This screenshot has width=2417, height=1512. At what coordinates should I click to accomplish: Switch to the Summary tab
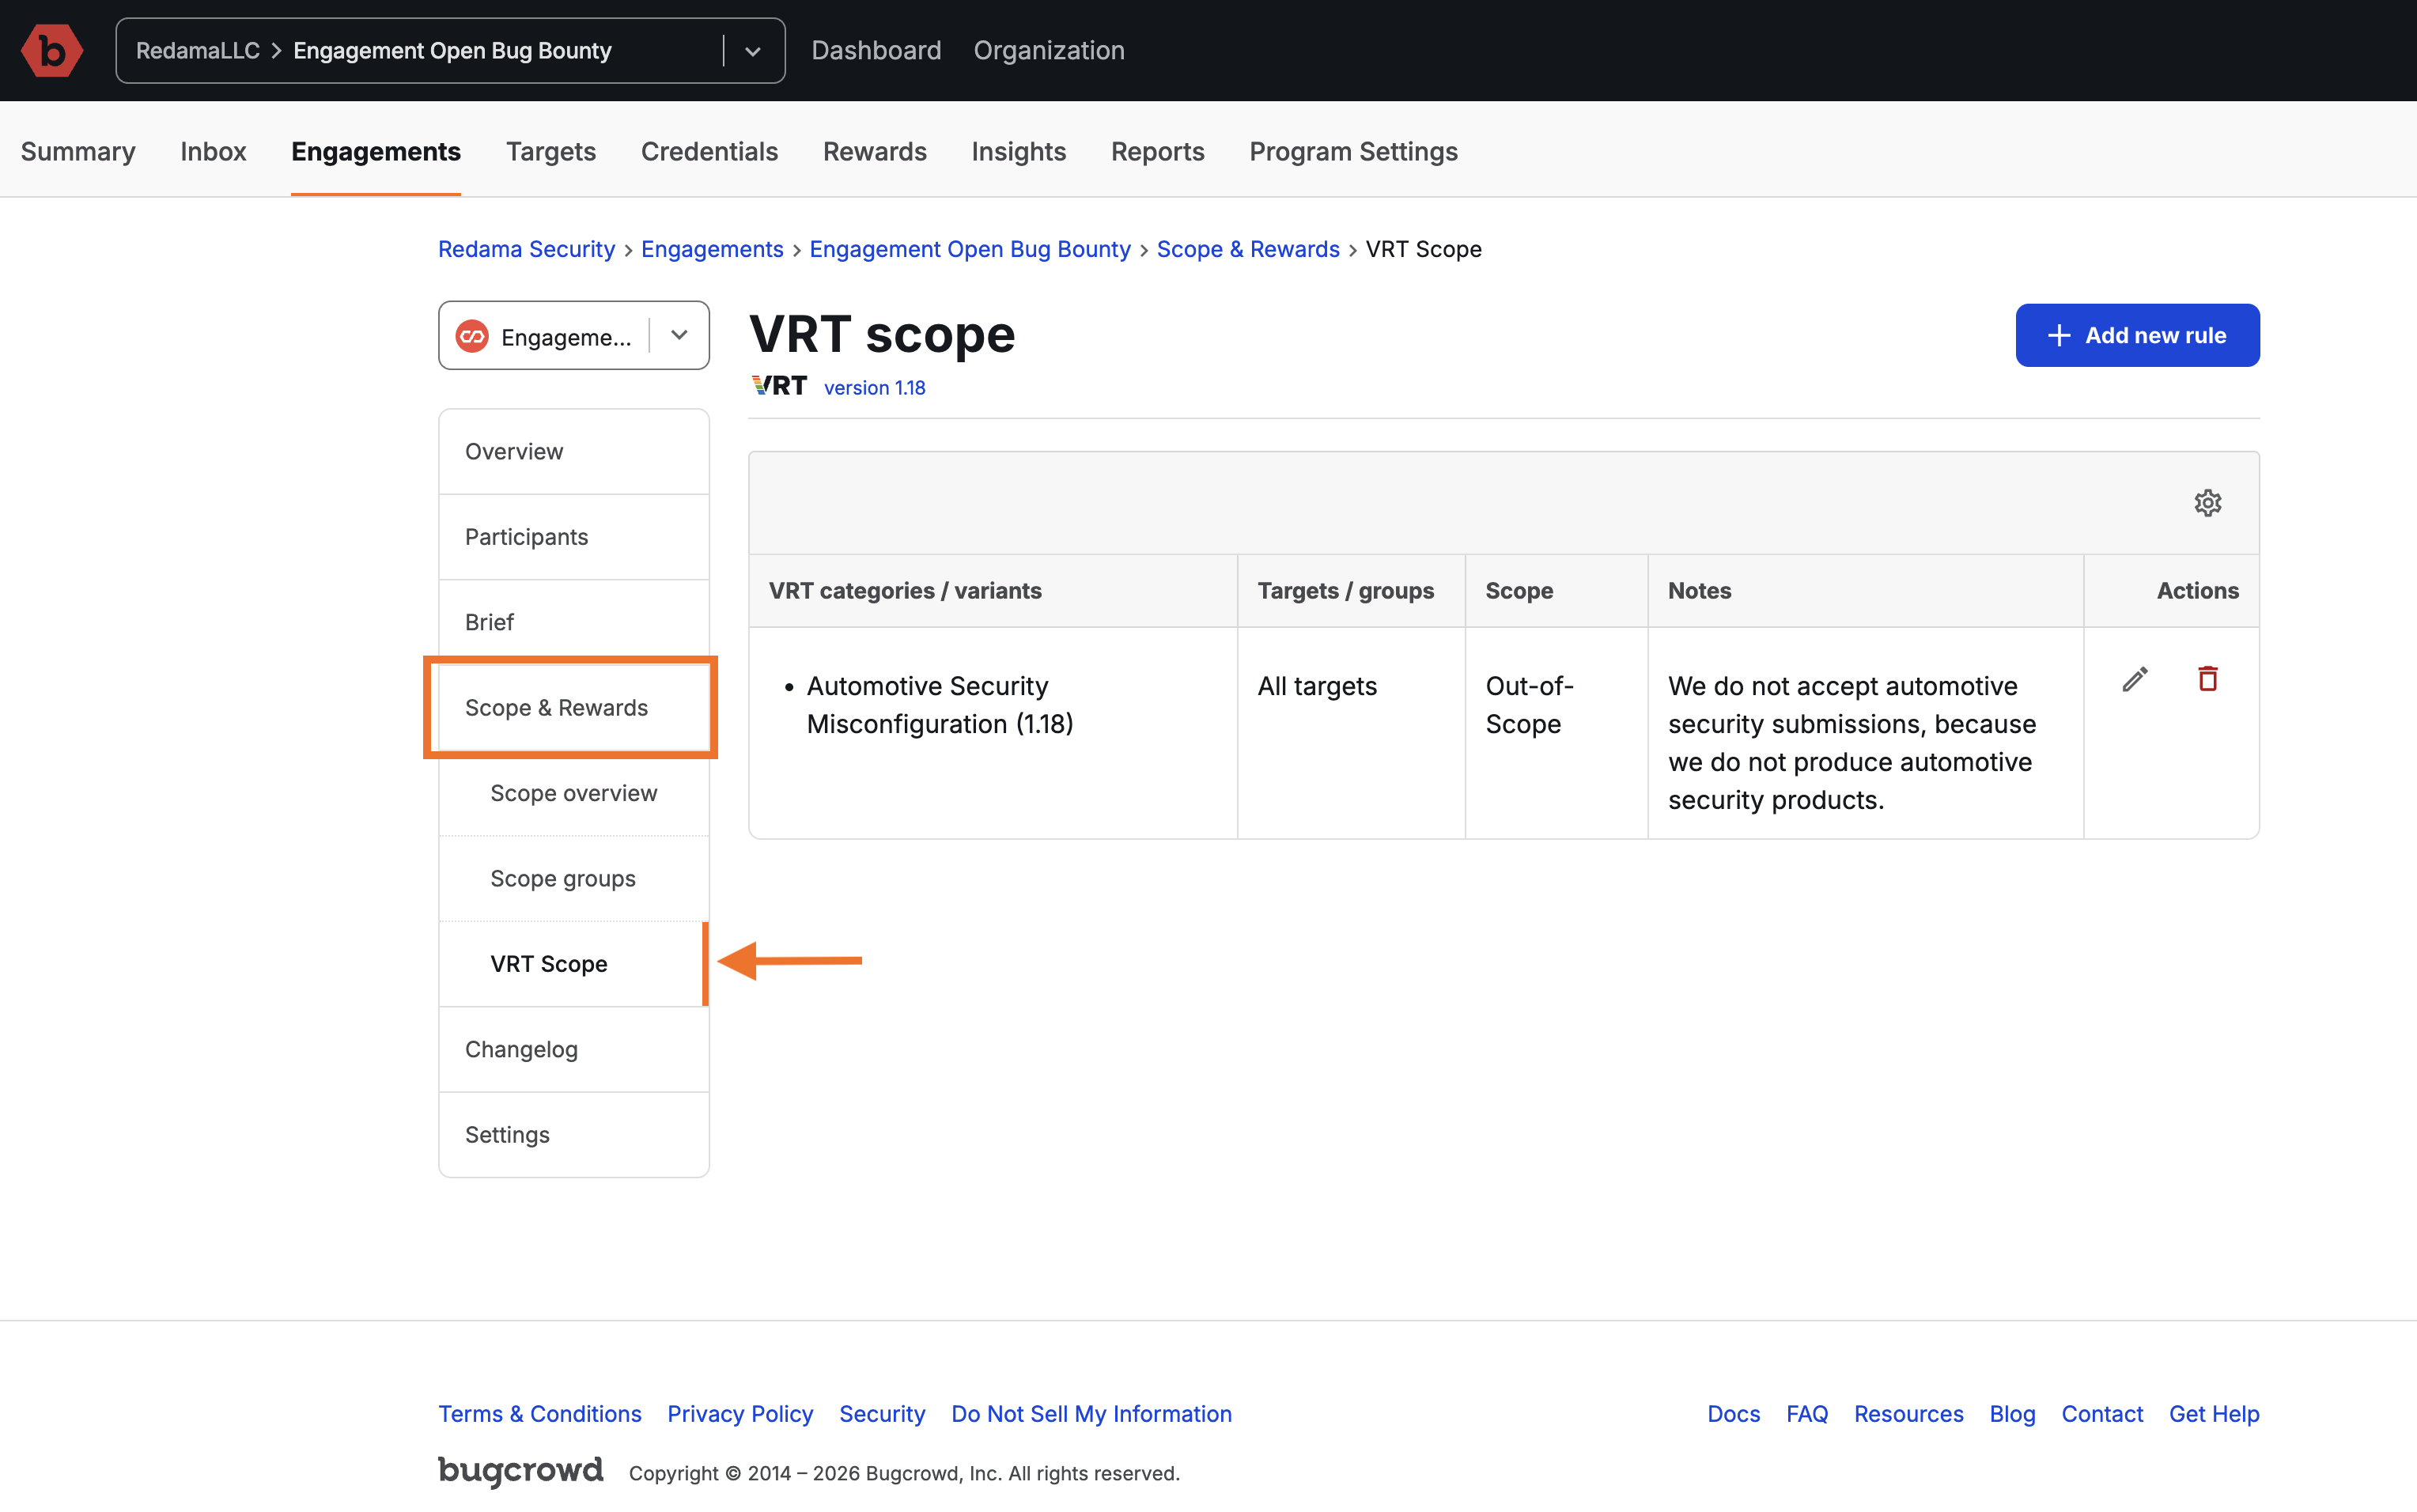coord(78,151)
